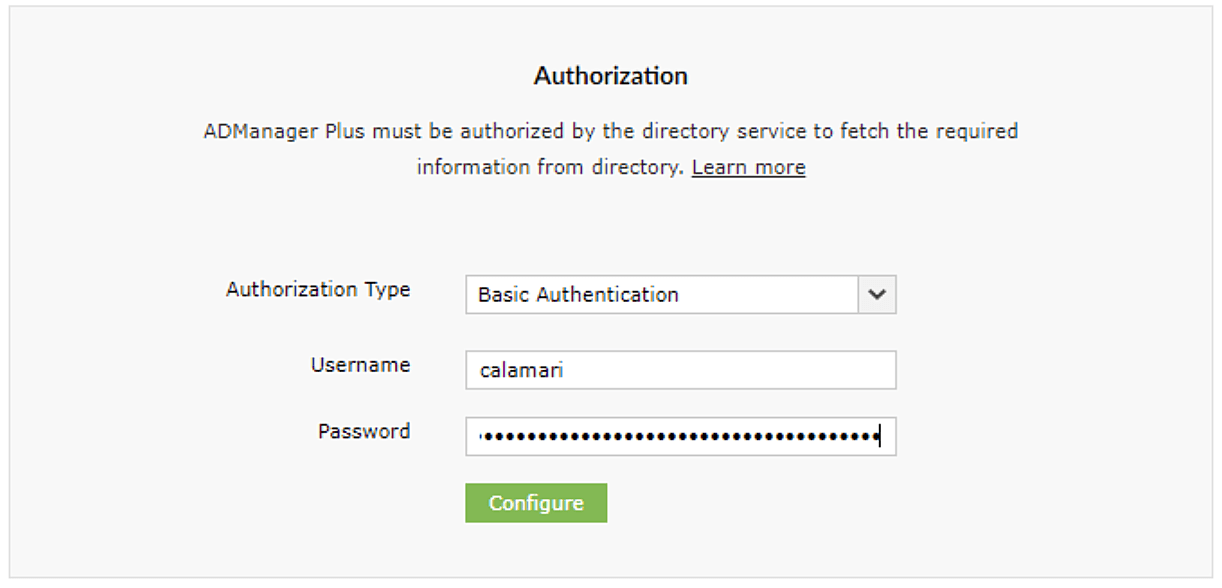Click the 'ADManager Plus' text in description
Image resolution: width=1222 pixels, height=588 pixels.
[x=266, y=131]
